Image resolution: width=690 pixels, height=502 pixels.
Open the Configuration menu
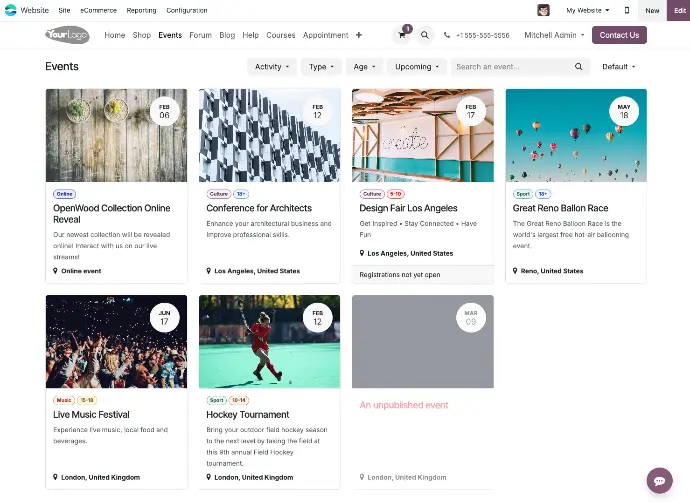(x=187, y=10)
